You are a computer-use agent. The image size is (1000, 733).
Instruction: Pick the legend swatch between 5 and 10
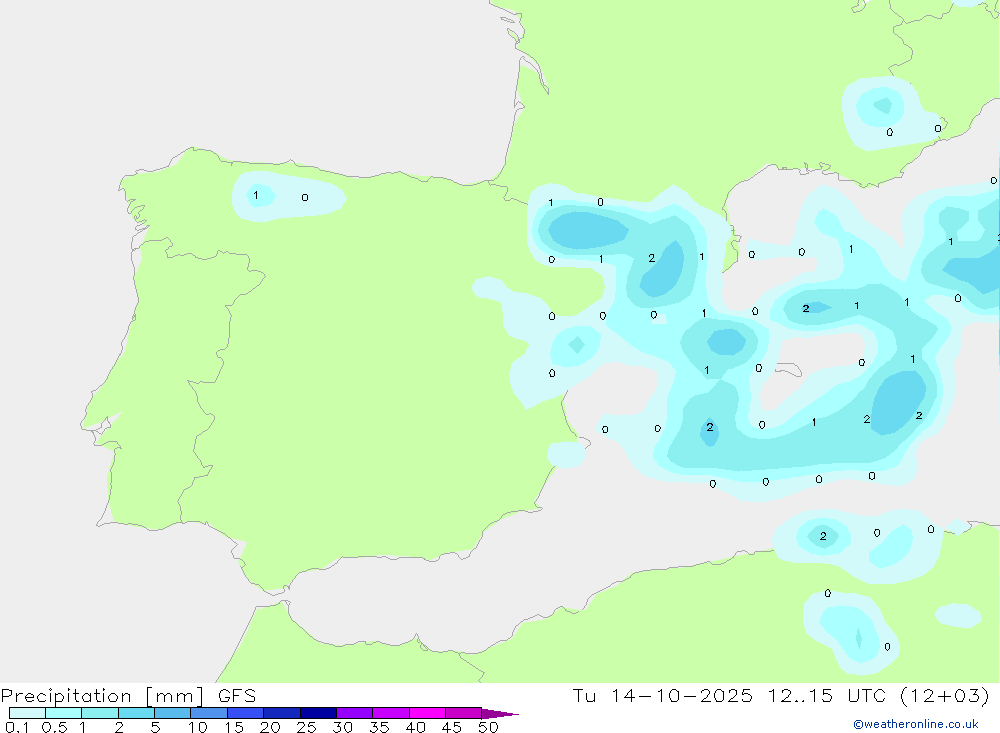172,713
